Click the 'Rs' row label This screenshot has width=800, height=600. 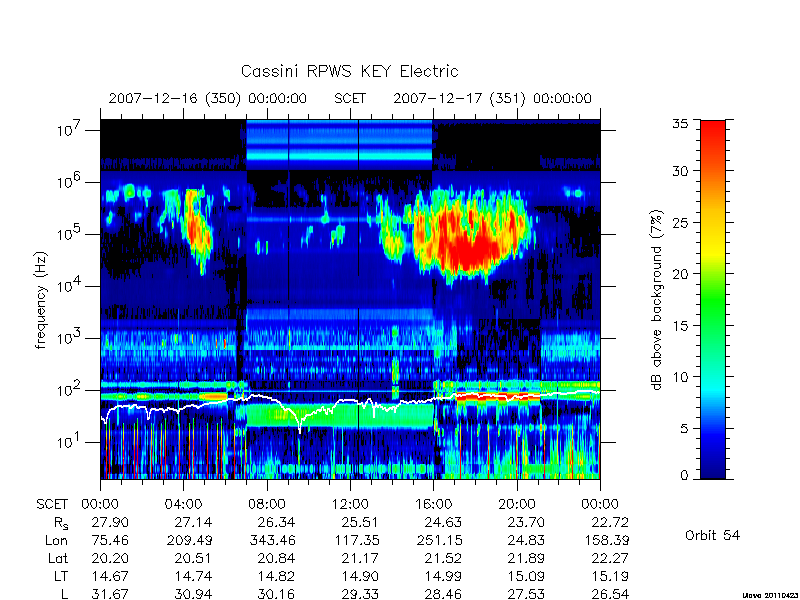click(x=61, y=523)
